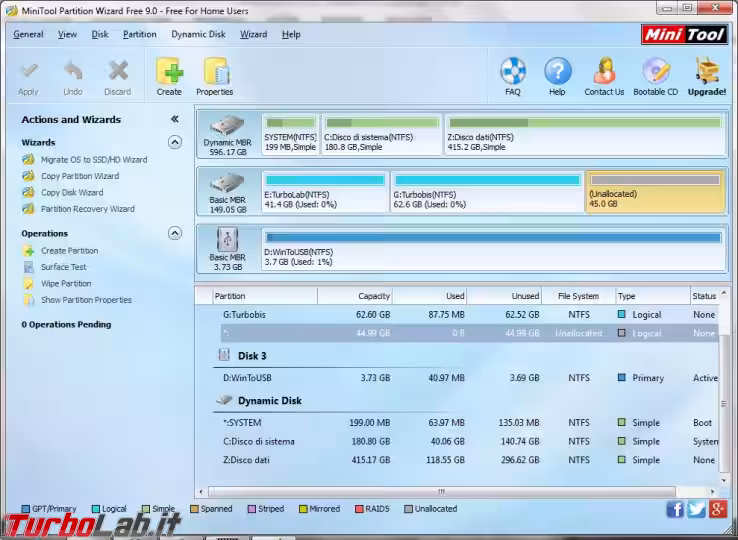Click the horizontal scrollbar left arrow
This screenshot has width=738, height=540.
pos(201,492)
